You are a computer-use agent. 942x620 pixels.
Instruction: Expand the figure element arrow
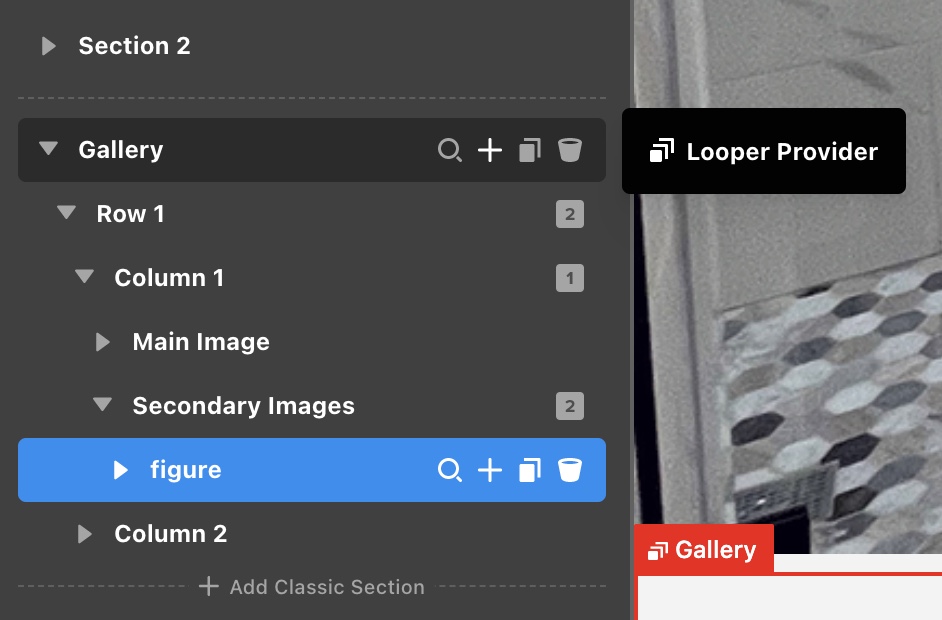pos(120,470)
